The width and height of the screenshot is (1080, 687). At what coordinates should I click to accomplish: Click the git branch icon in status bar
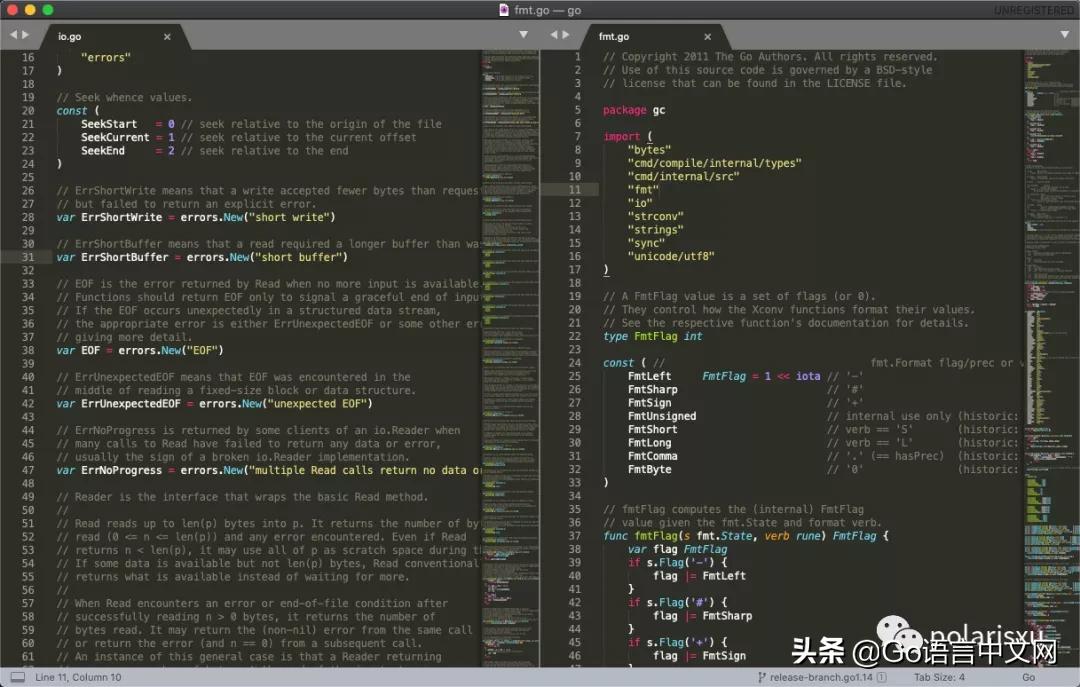[x=762, y=677]
